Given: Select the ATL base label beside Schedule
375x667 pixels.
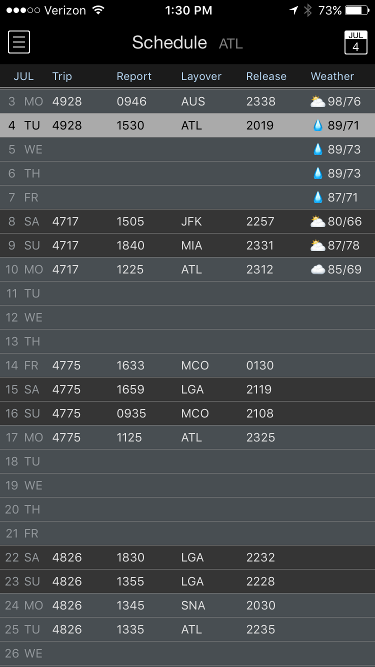Looking at the screenshot, I should tap(231, 43).
